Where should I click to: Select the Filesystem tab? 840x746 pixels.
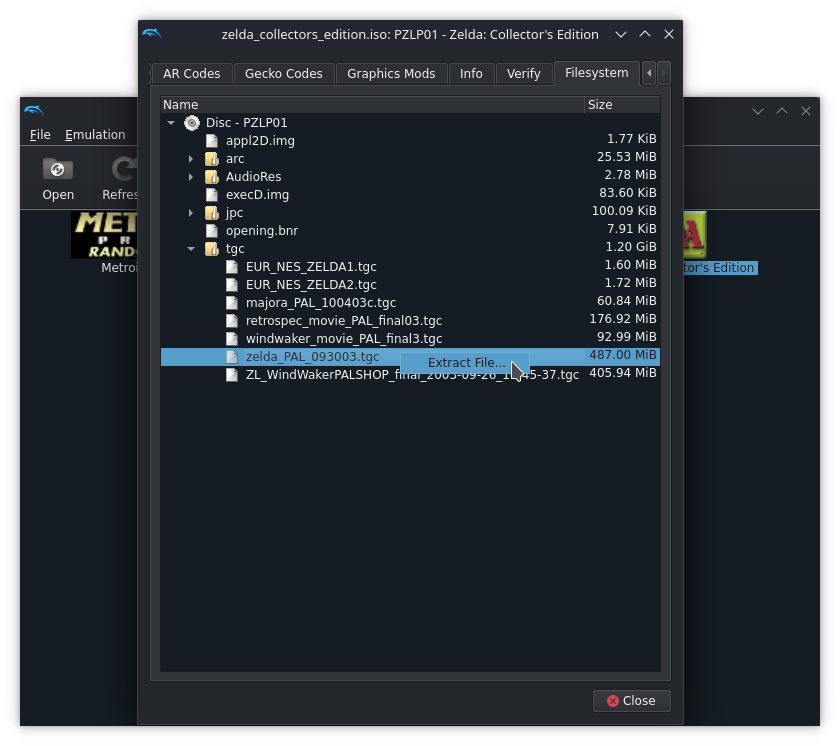tap(596, 72)
